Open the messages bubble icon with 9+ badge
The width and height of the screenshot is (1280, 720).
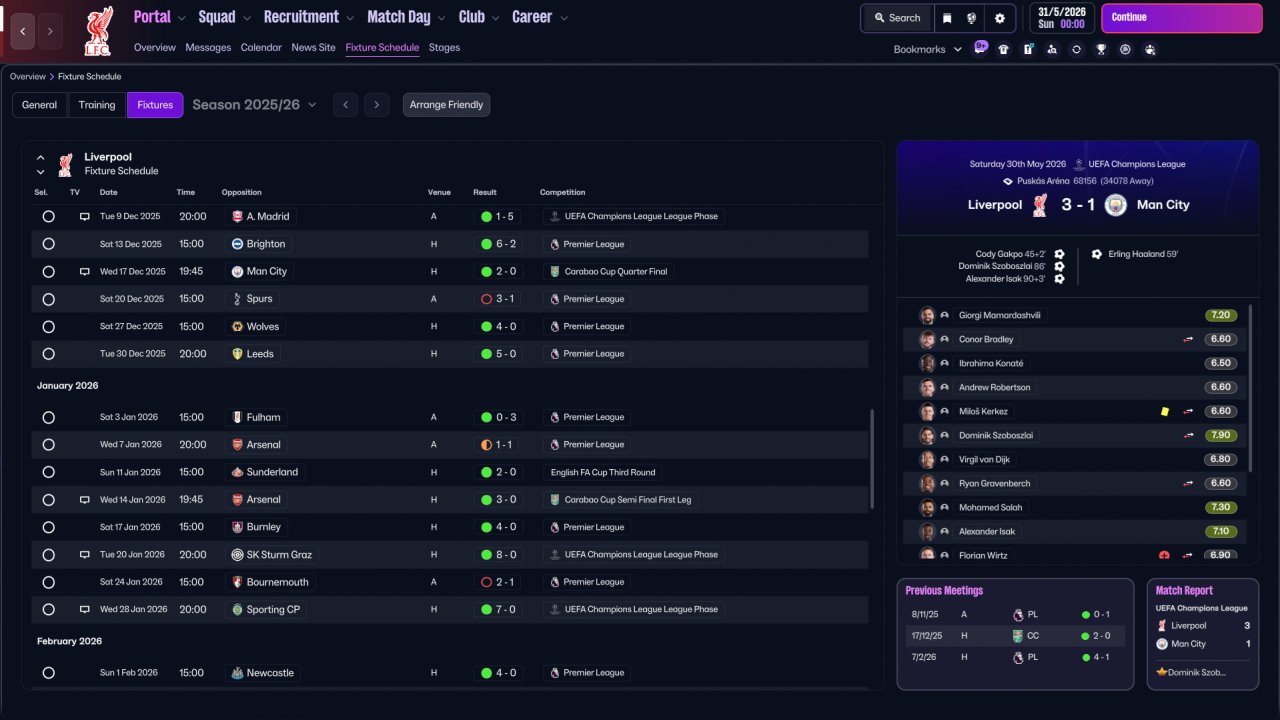[980, 47]
